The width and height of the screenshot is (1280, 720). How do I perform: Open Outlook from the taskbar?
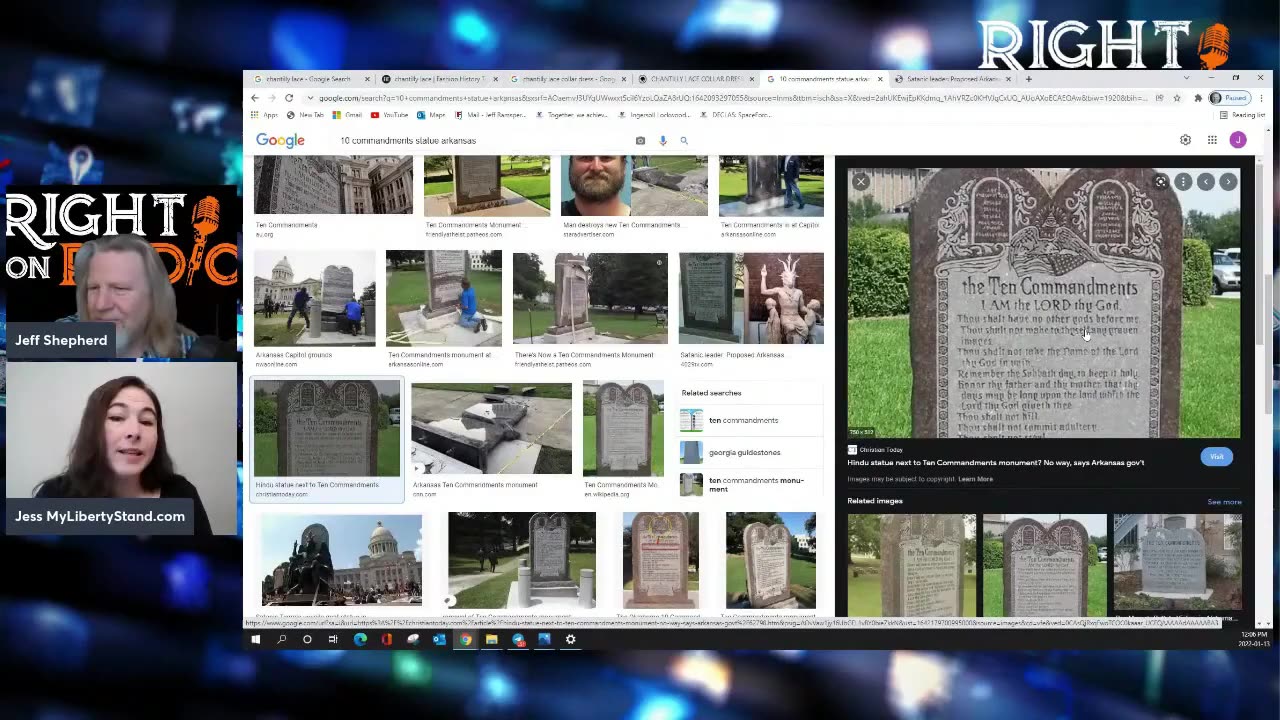click(439, 640)
